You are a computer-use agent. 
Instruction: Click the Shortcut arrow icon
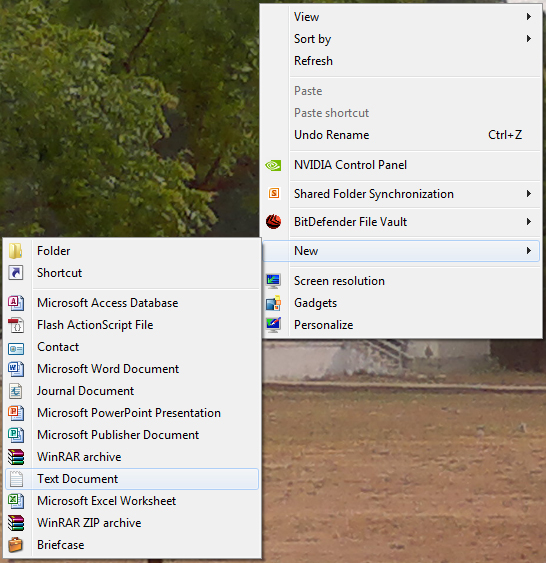[16, 273]
